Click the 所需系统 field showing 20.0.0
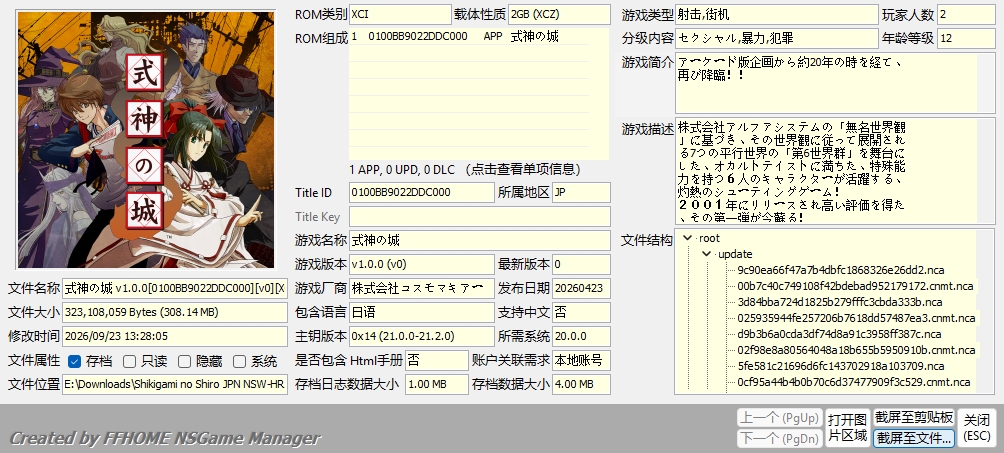The image size is (1004, 453). [x=581, y=336]
